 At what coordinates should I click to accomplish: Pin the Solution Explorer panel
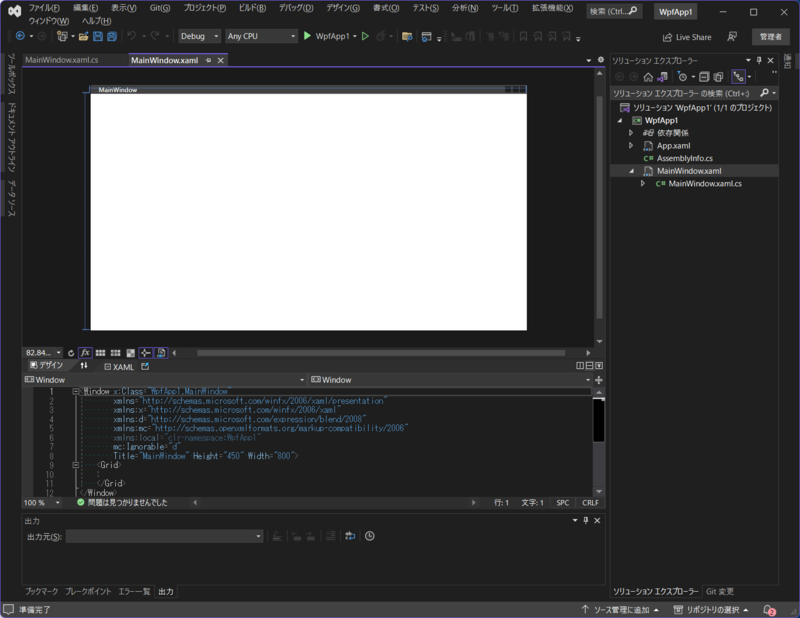pos(759,60)
